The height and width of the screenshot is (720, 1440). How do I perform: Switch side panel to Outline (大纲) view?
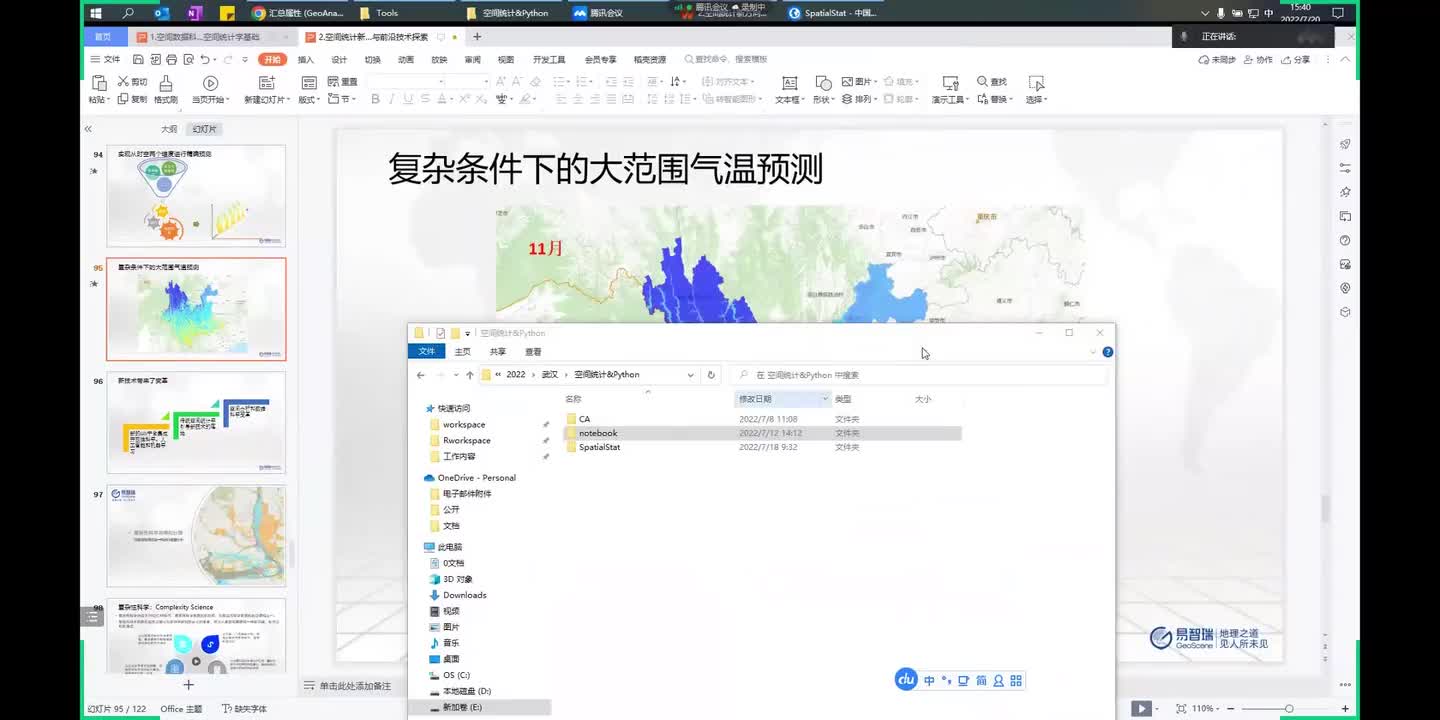(169, 129)
